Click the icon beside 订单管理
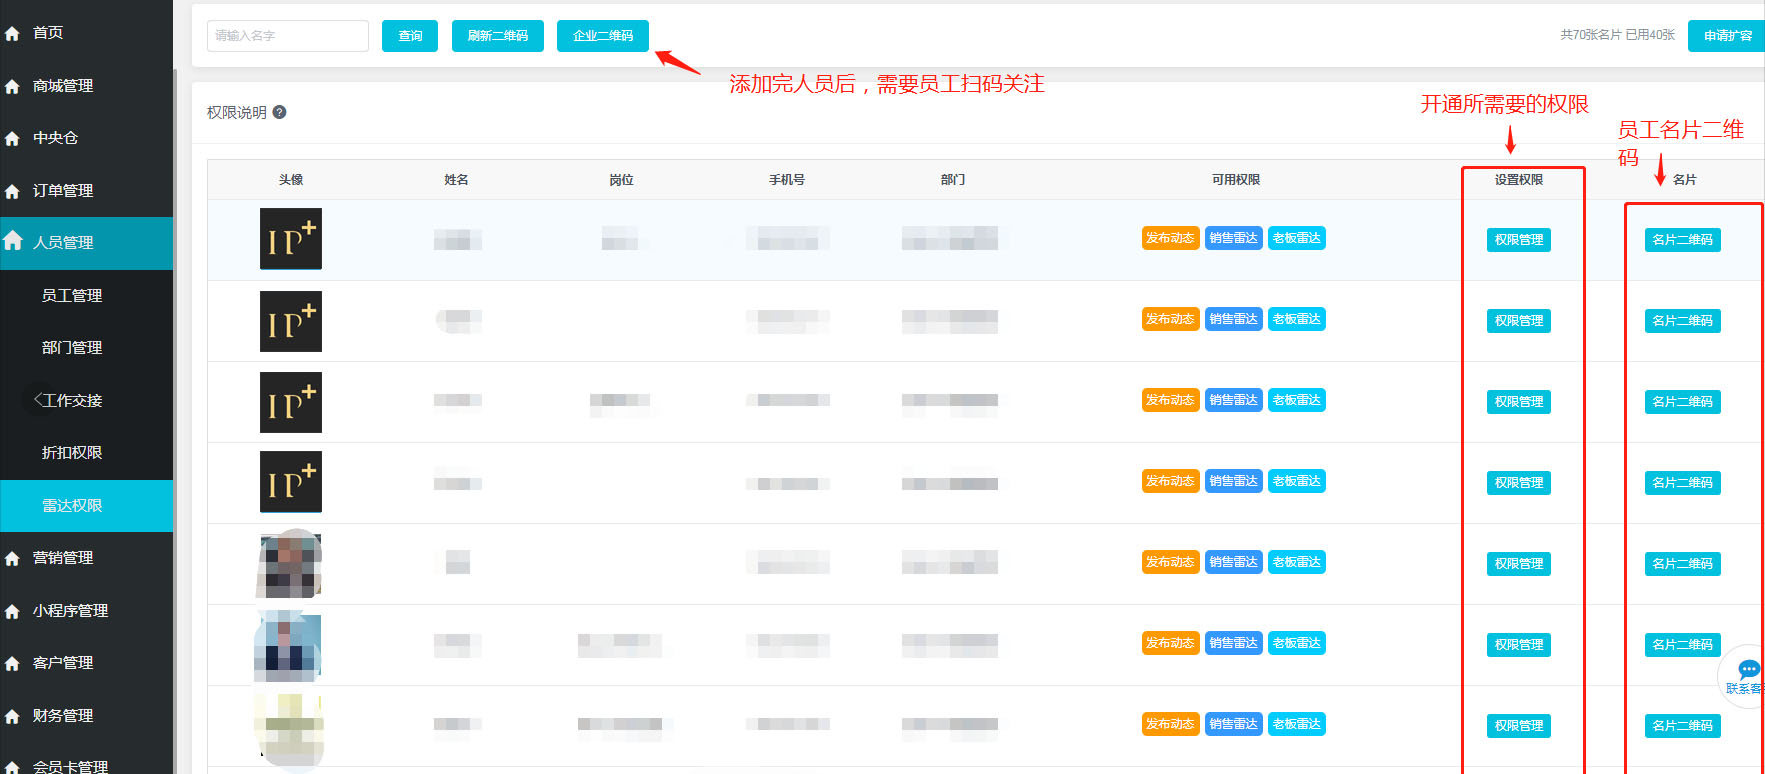Screen dimensions: 1765x774 13,191
